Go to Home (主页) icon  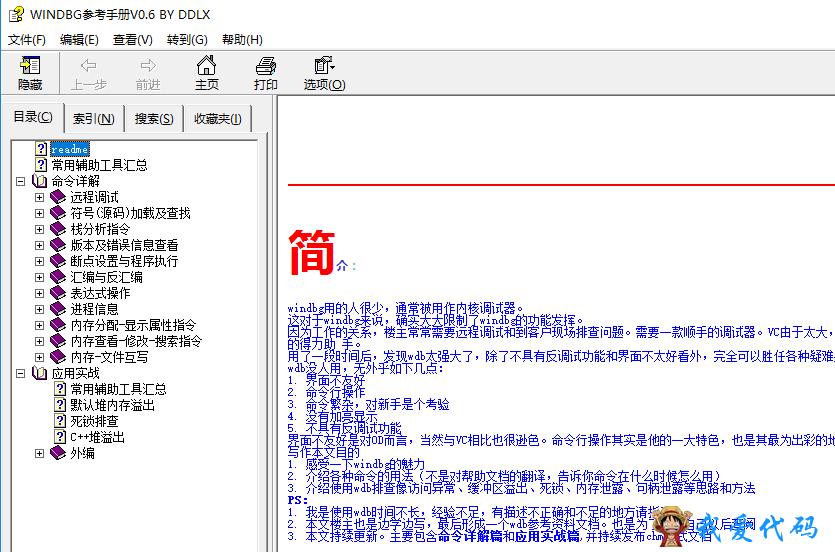tap(207, 65)
